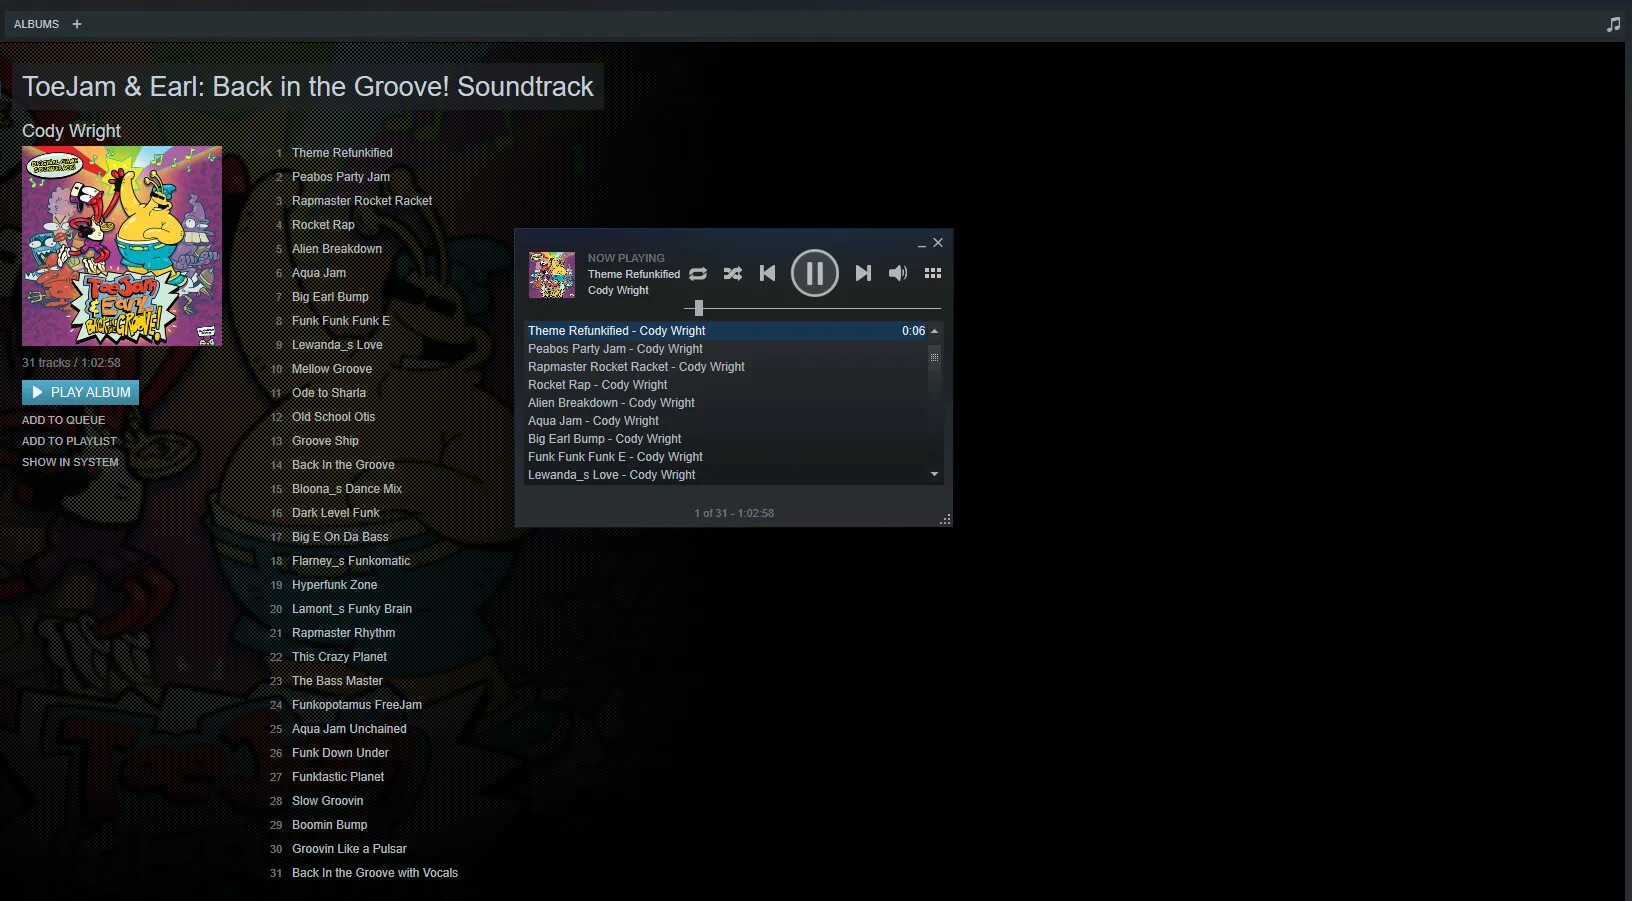Select track This Crazy Planet
The height and width of the screenshot is (901, 1632).
[x=339, y=657]
